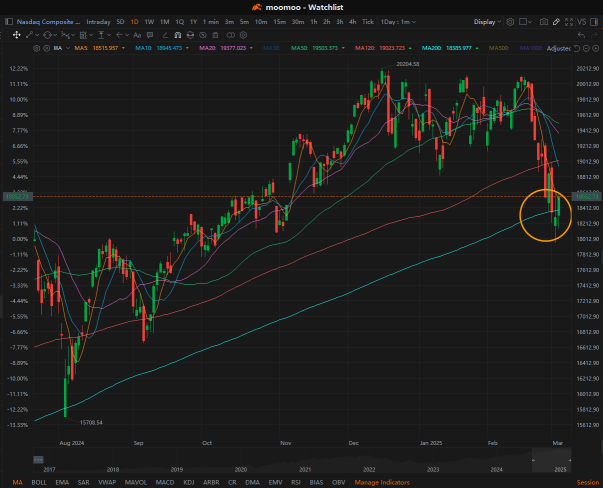Click the Nasdaq Composite symbol name
This screenshot has width=603, height=488.
click(48, 22)
